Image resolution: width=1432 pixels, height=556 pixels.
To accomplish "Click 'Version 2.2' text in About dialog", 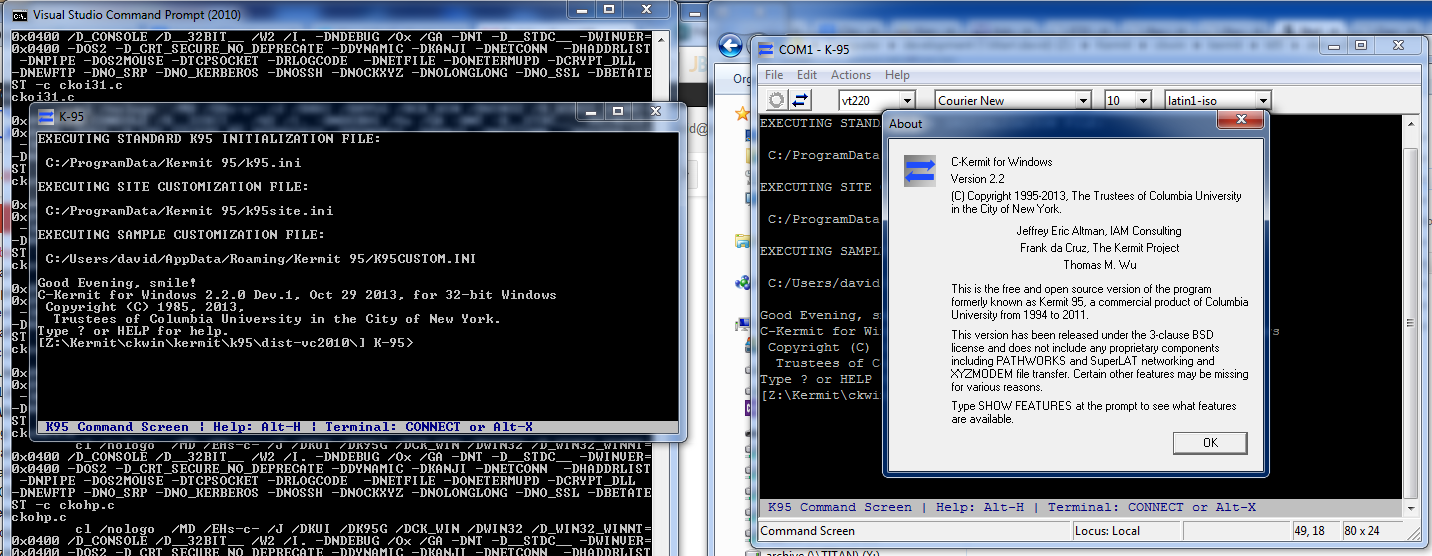I will (x=979, y=179).
